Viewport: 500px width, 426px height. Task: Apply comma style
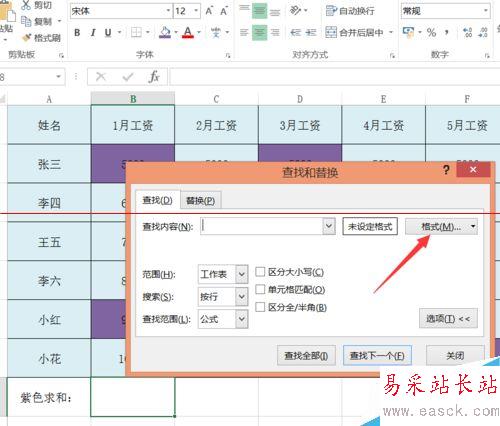click(447, 33)
